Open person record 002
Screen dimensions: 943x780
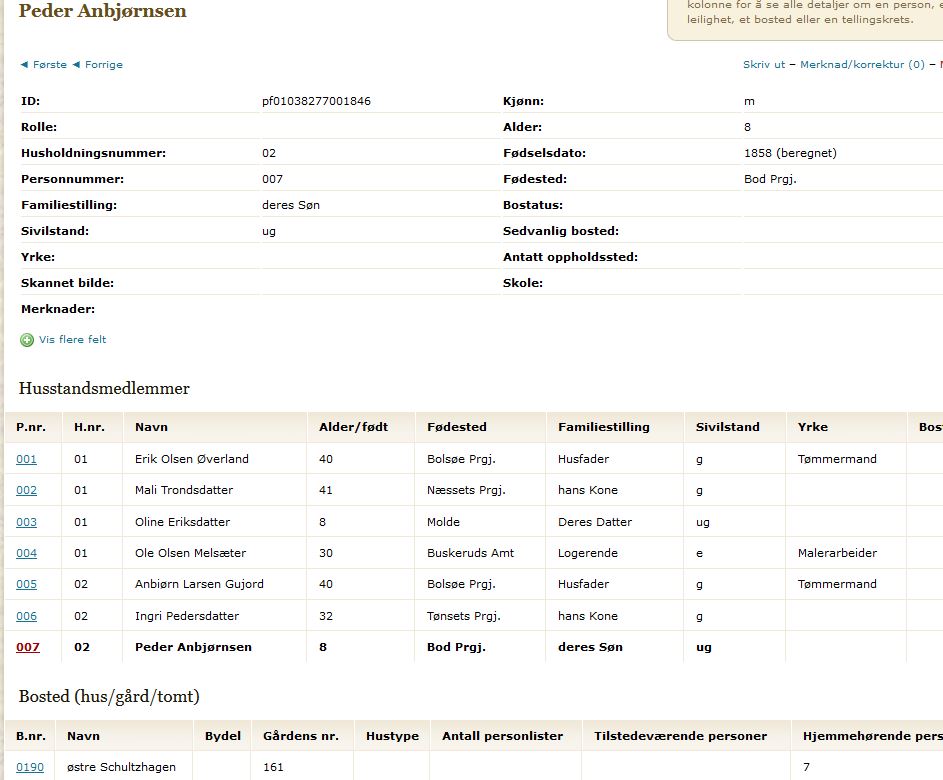pyautogui.click(x=26, y=490)
